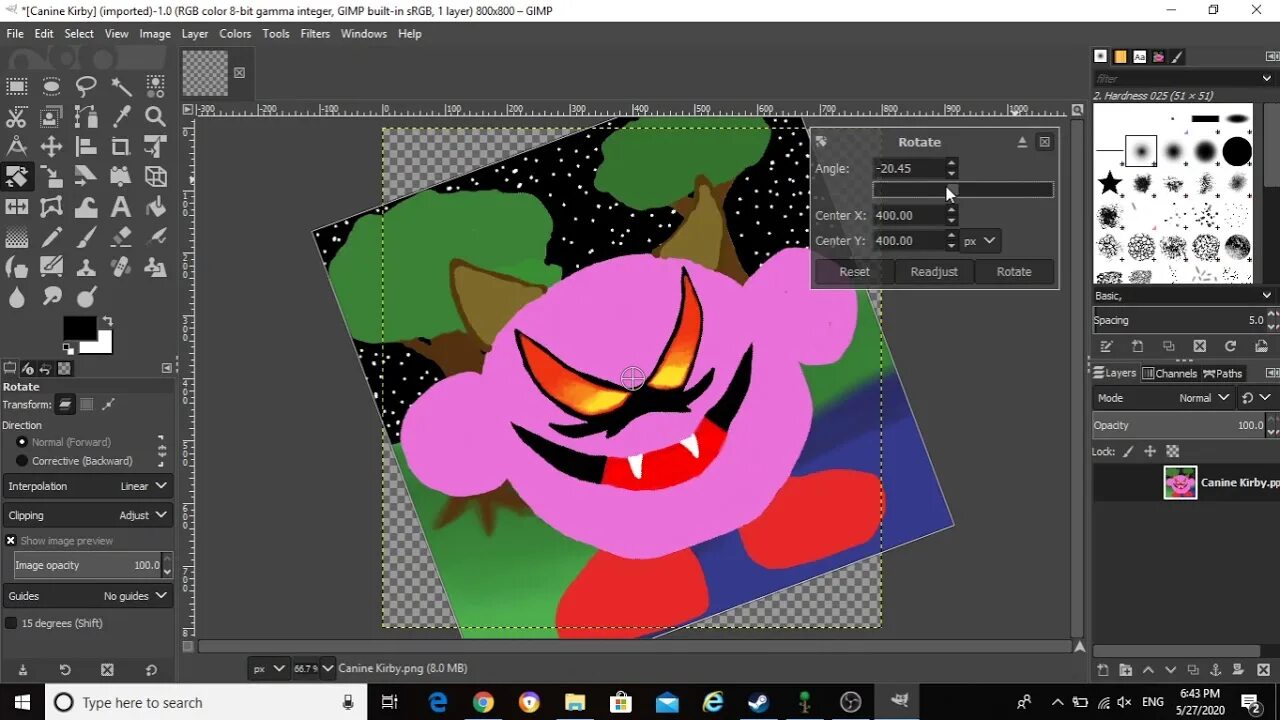This screenshot has height=720, width=1280.
Task: Open the Clipping dropdown
Action: point(88,515)
